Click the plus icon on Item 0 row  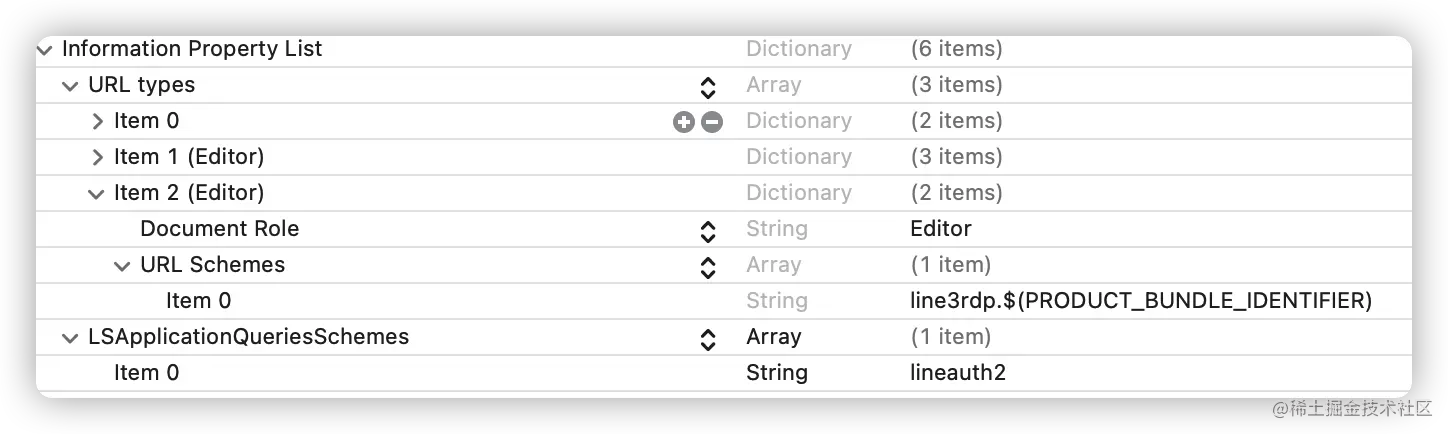click(x=684, y=122)
